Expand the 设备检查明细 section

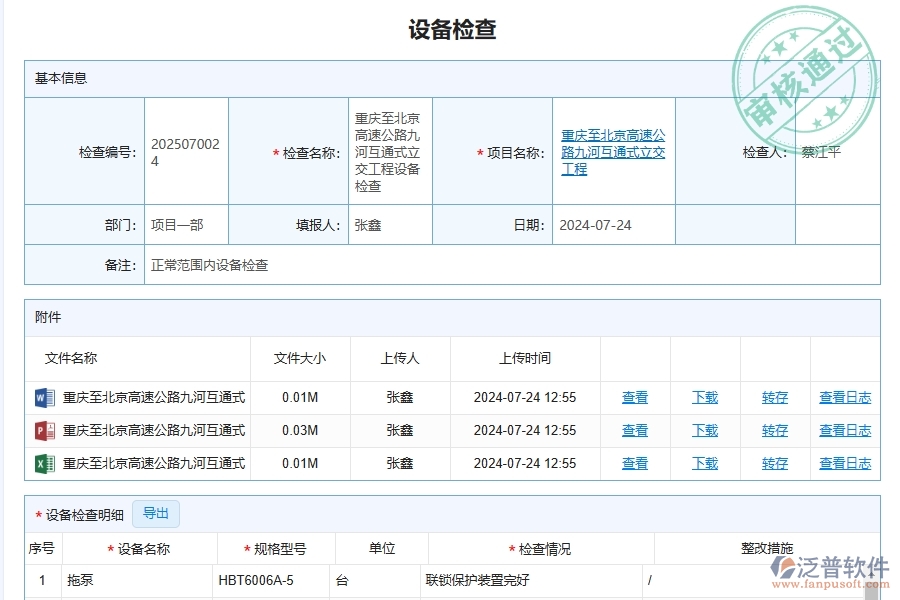coord(85,513)
